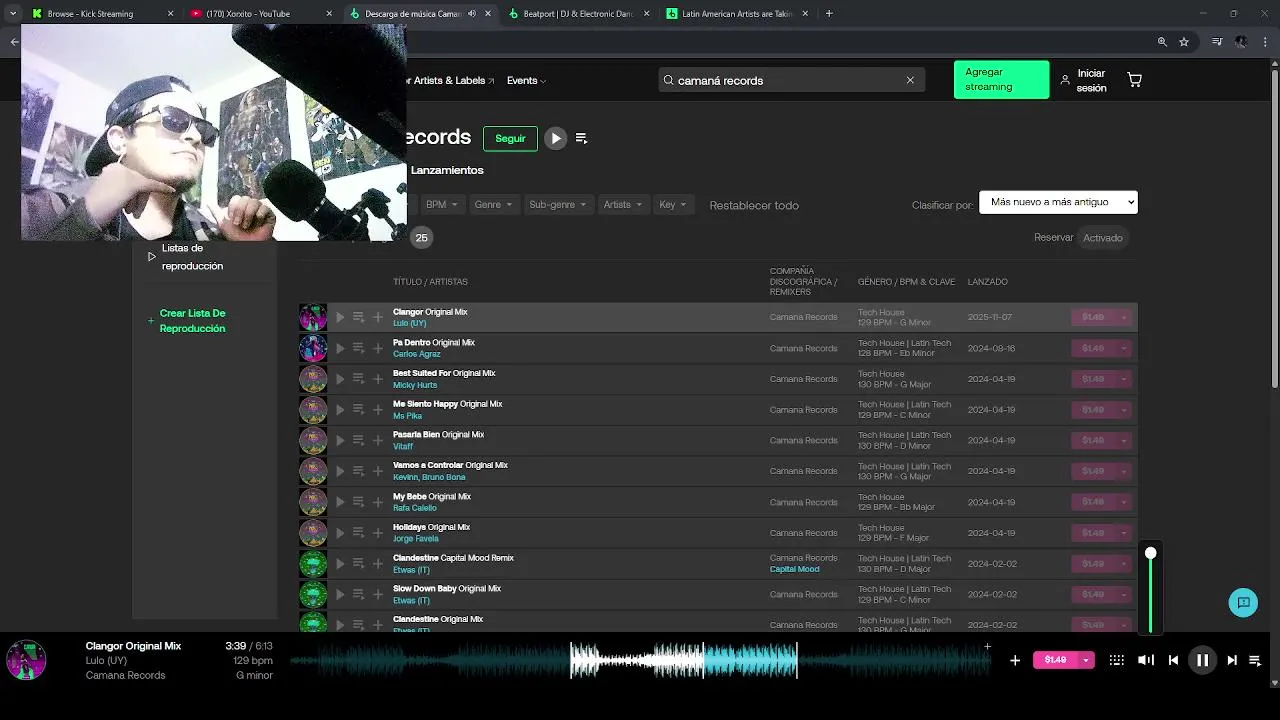Add Best Suited For to a playlist
Image resolution: width=1280 pixels, height=720 pixels.
378,379
